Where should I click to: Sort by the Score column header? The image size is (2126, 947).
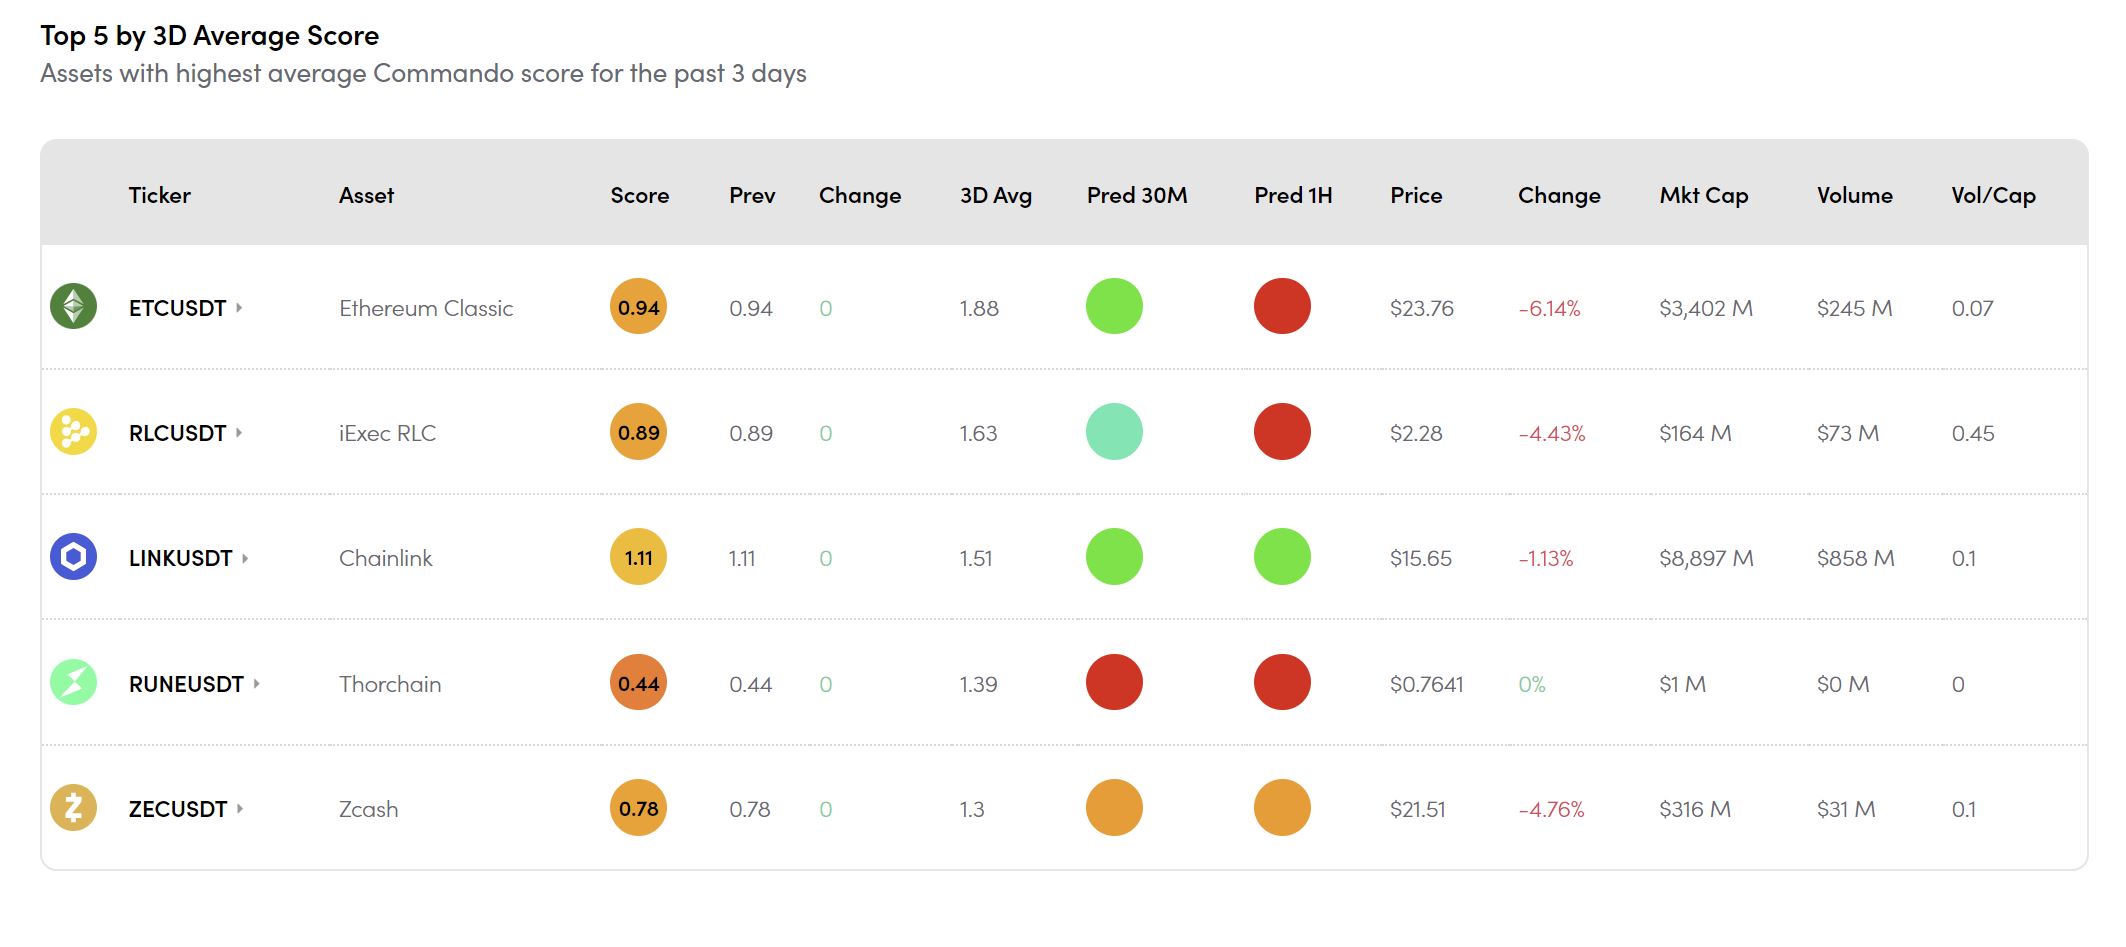tap(639, 195)
